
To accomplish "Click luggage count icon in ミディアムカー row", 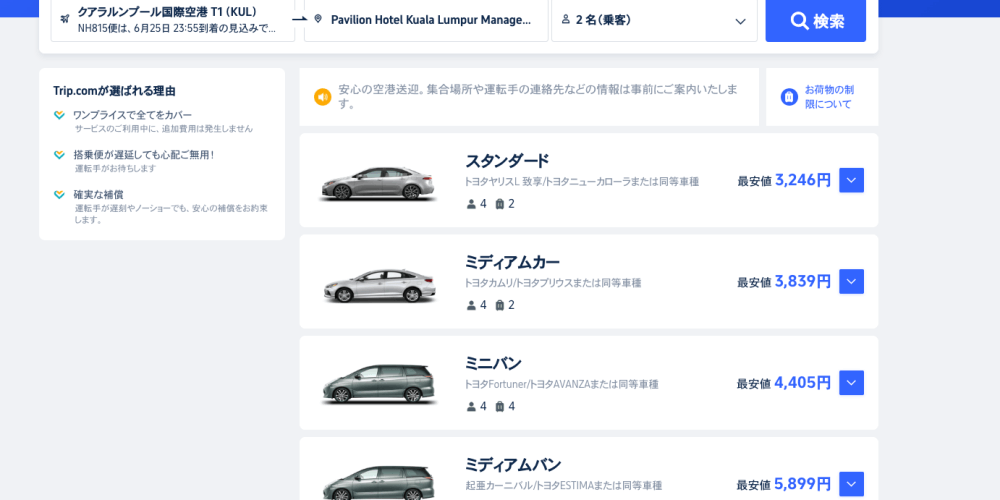I will [x=500, y=305].
